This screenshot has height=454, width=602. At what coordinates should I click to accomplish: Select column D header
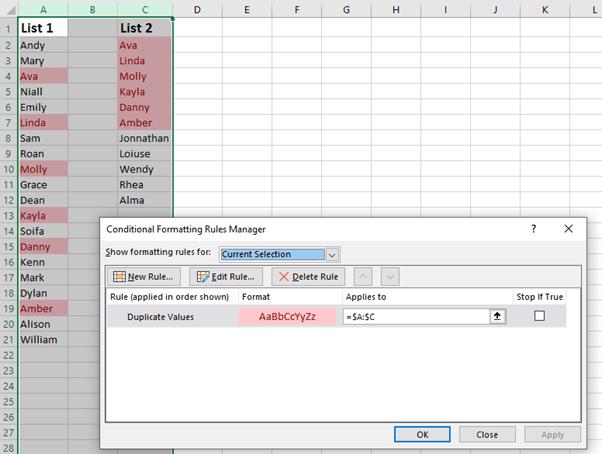pos(197,9)
